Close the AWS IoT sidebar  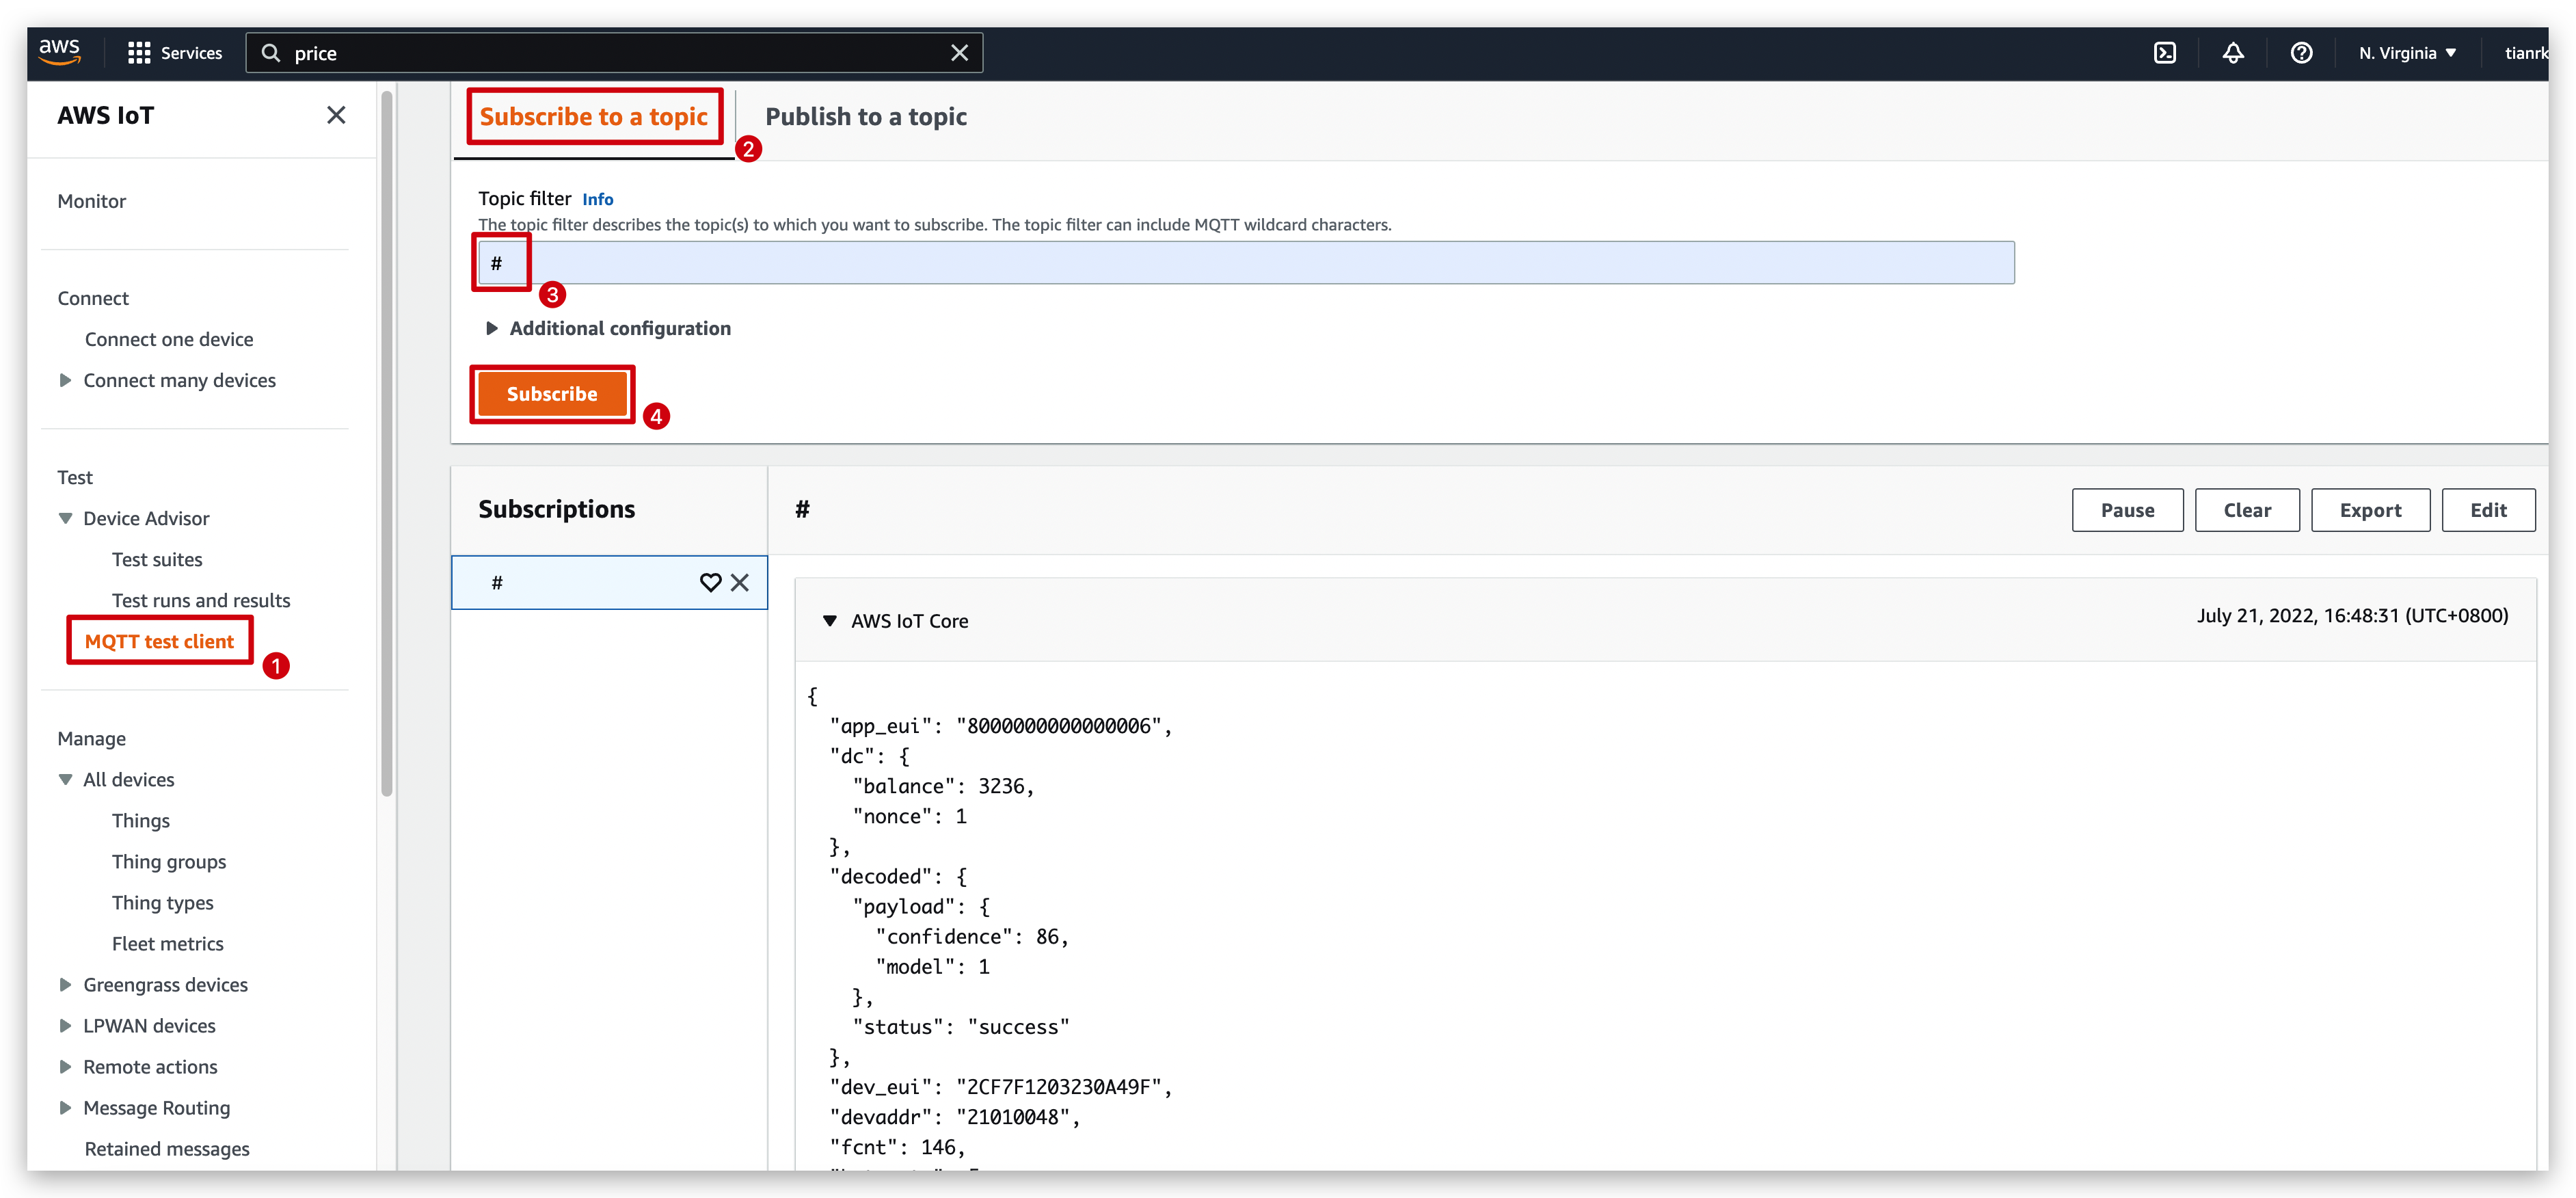click(336, 115)
